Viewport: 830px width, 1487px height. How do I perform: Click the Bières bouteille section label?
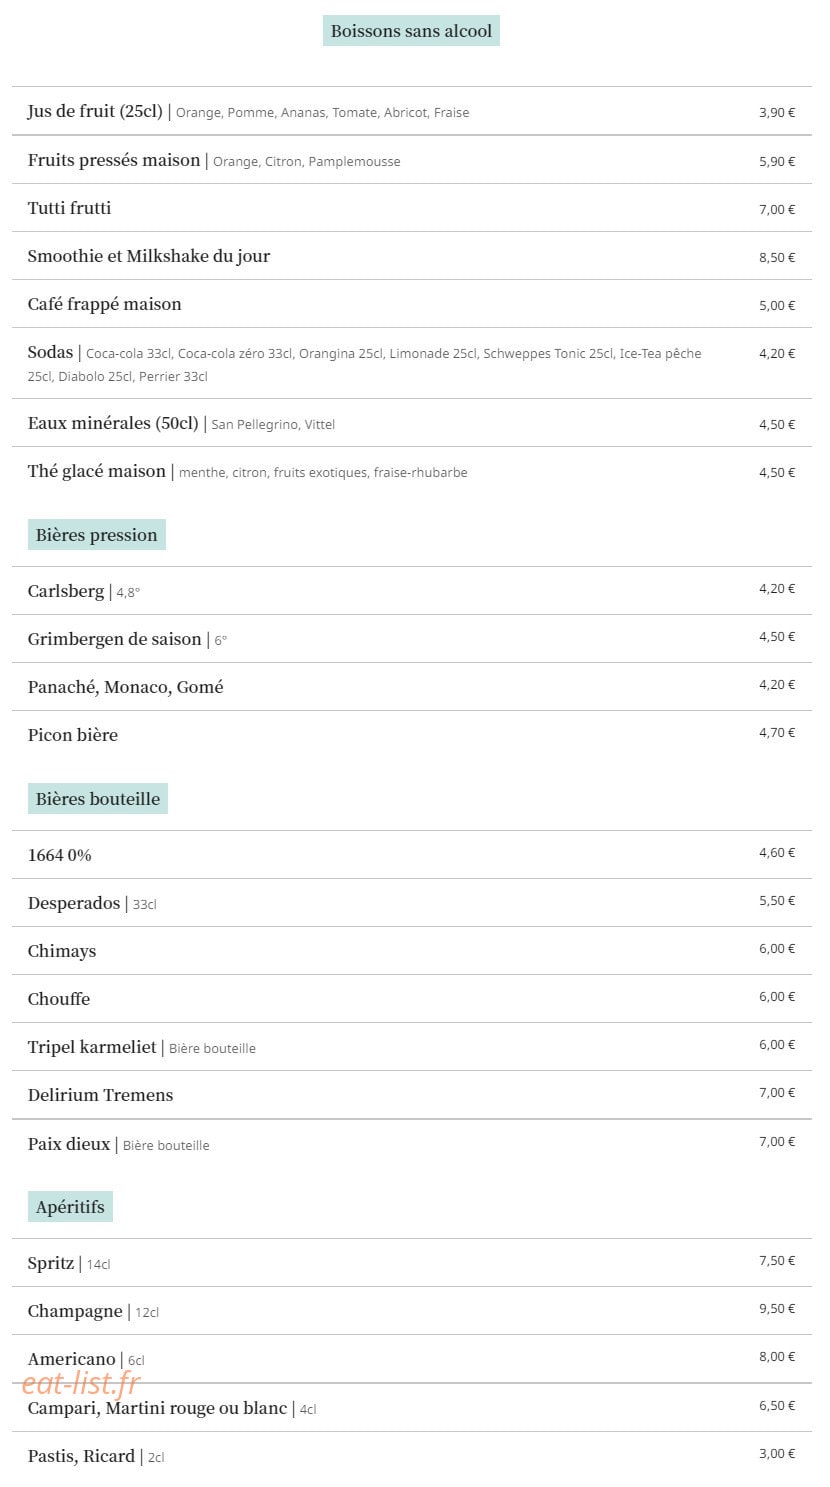(98, 799)
